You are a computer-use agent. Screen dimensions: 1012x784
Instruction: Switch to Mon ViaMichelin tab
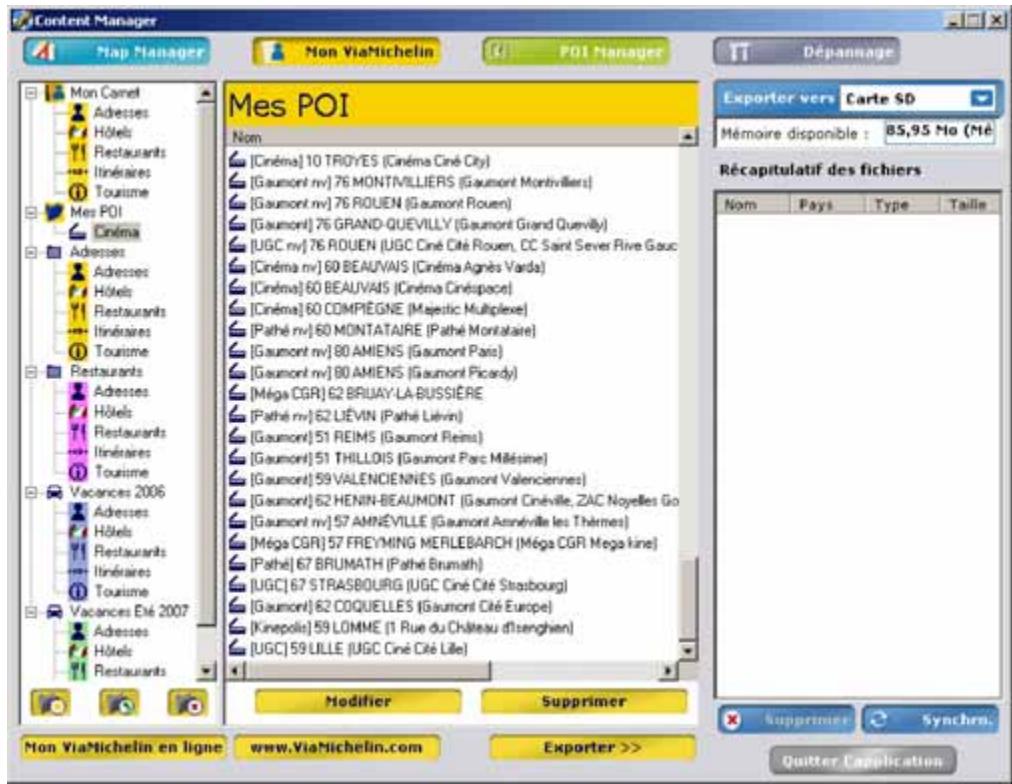click(347, 52)
